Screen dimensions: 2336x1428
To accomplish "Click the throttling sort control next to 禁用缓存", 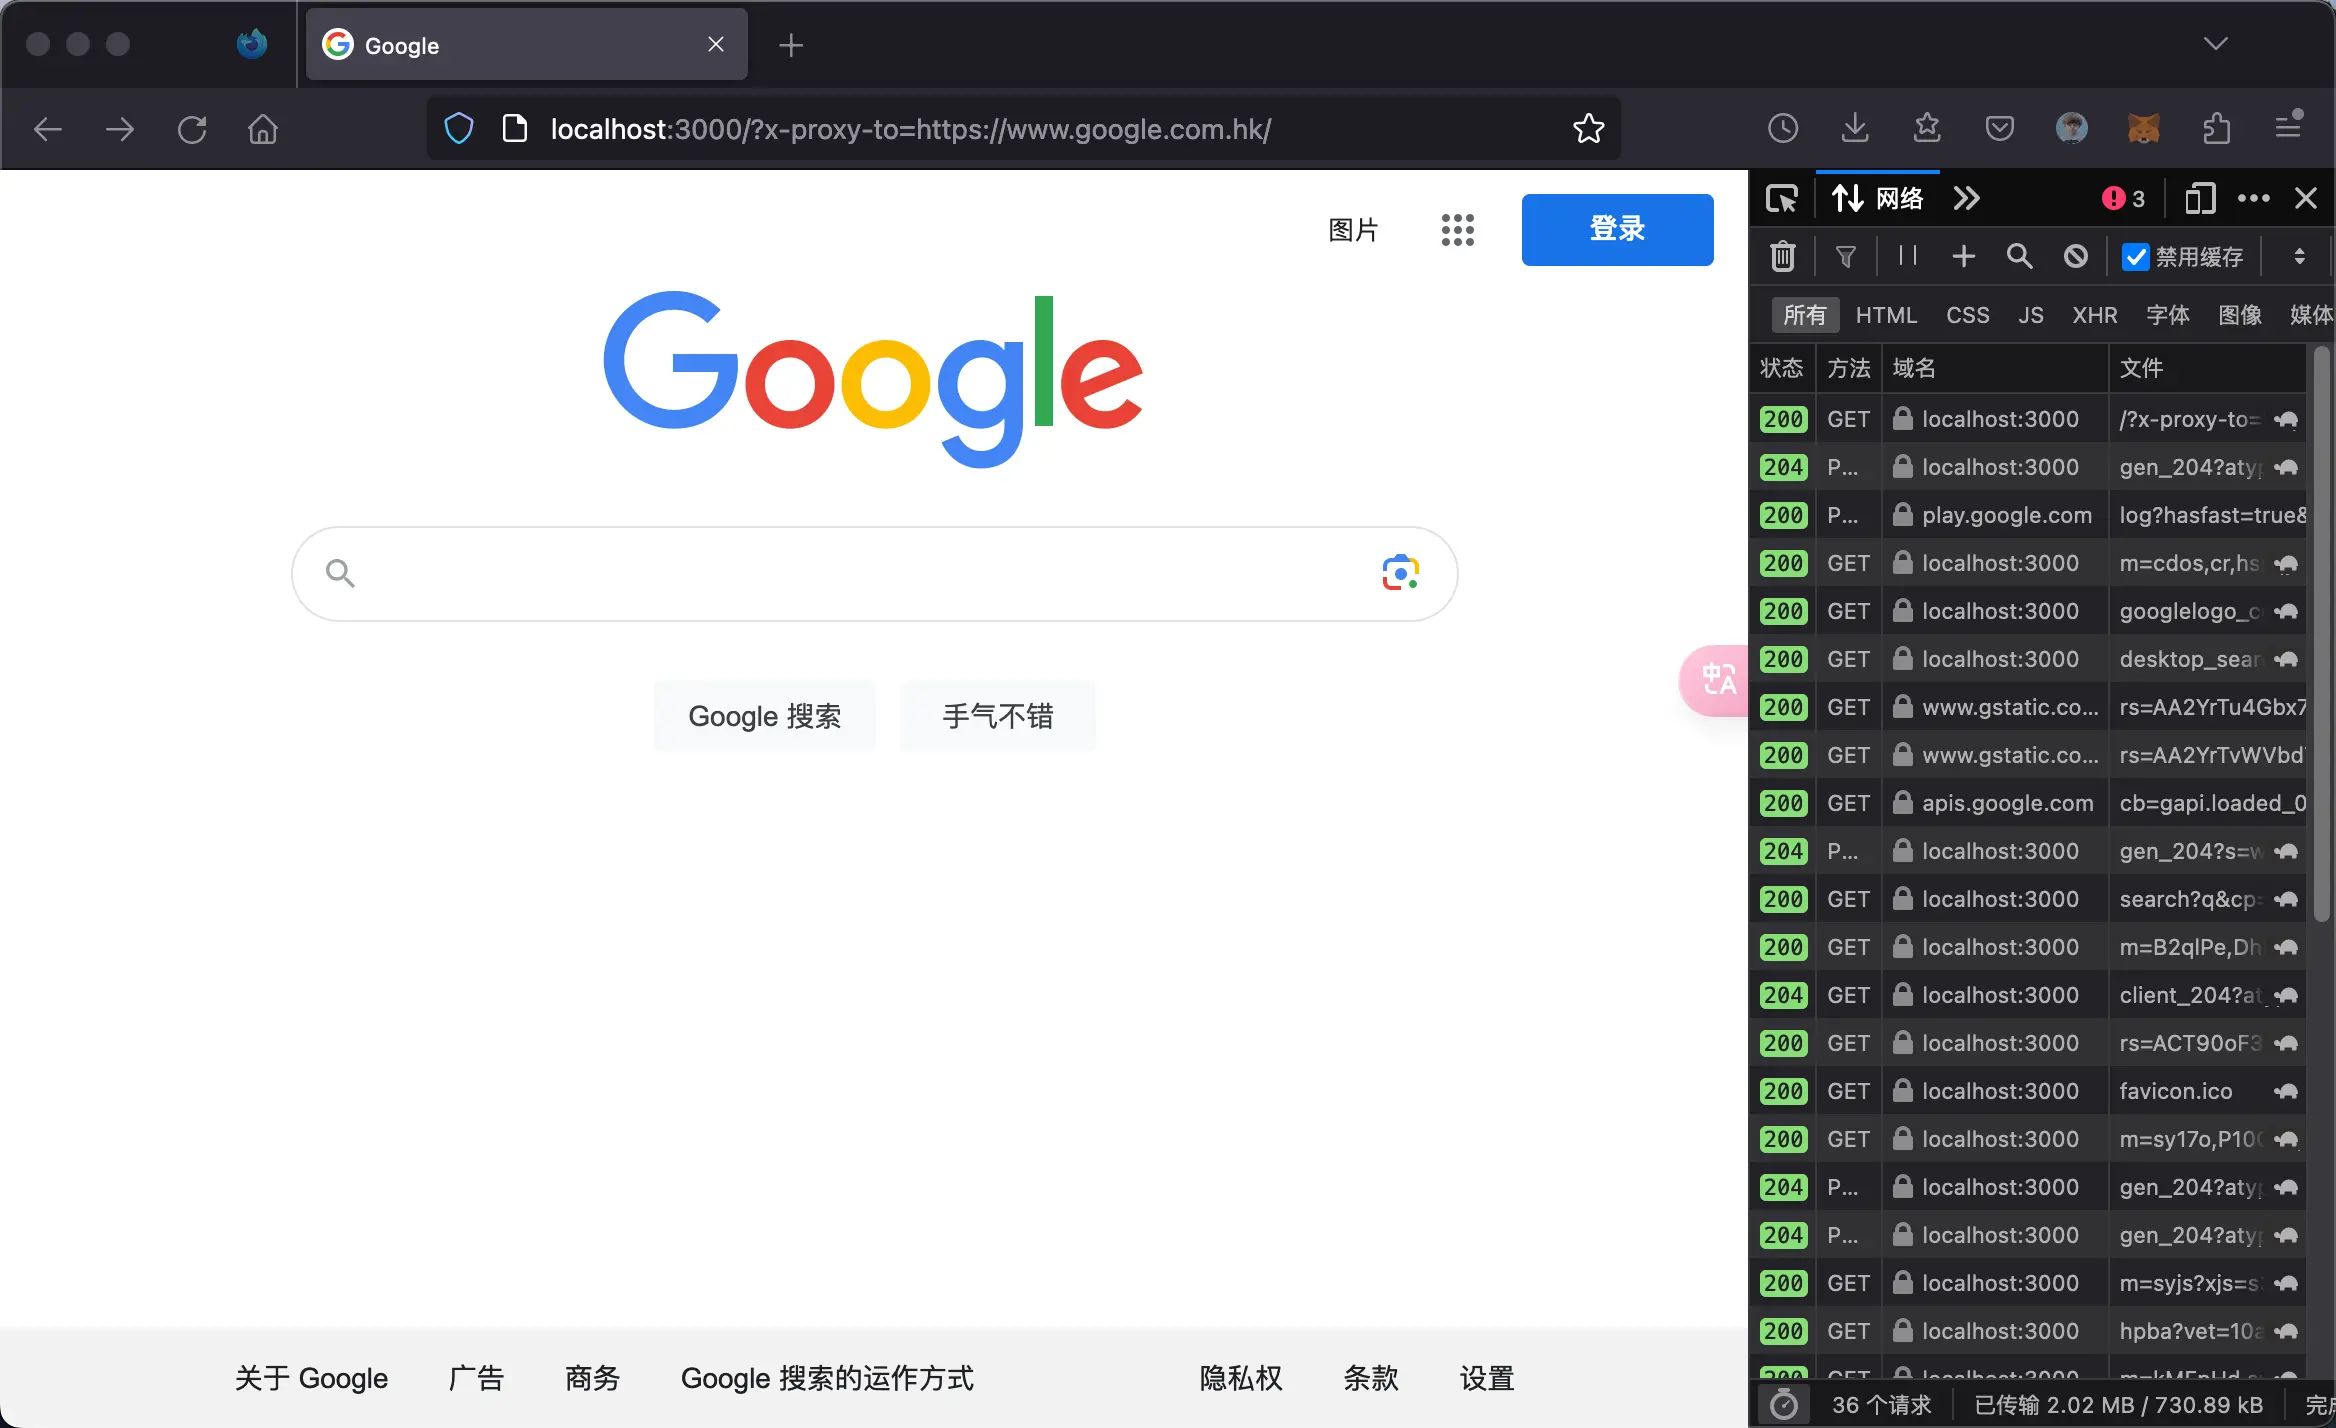I will coord(2297,257).
